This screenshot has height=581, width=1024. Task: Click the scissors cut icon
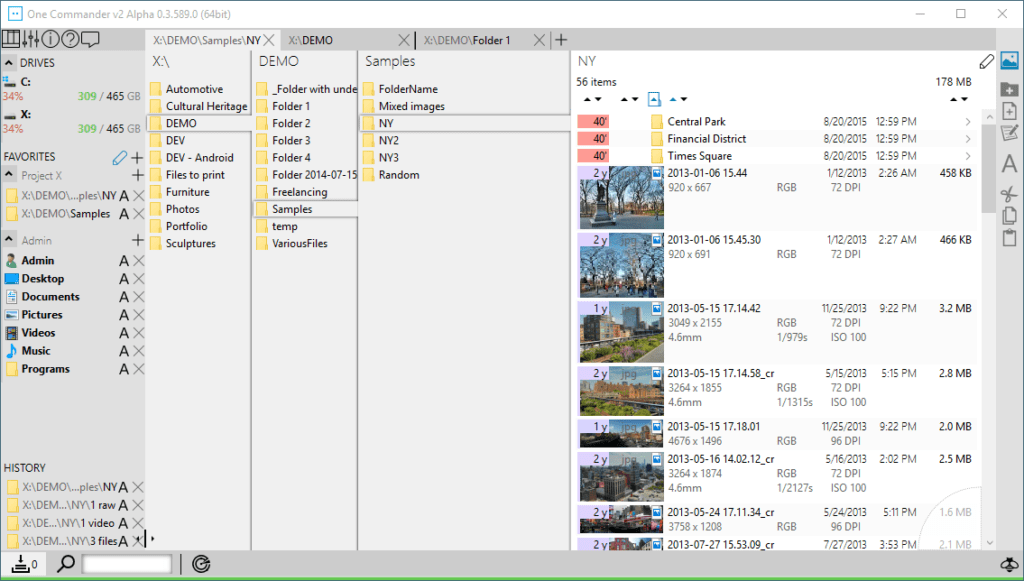point(1009,193)
